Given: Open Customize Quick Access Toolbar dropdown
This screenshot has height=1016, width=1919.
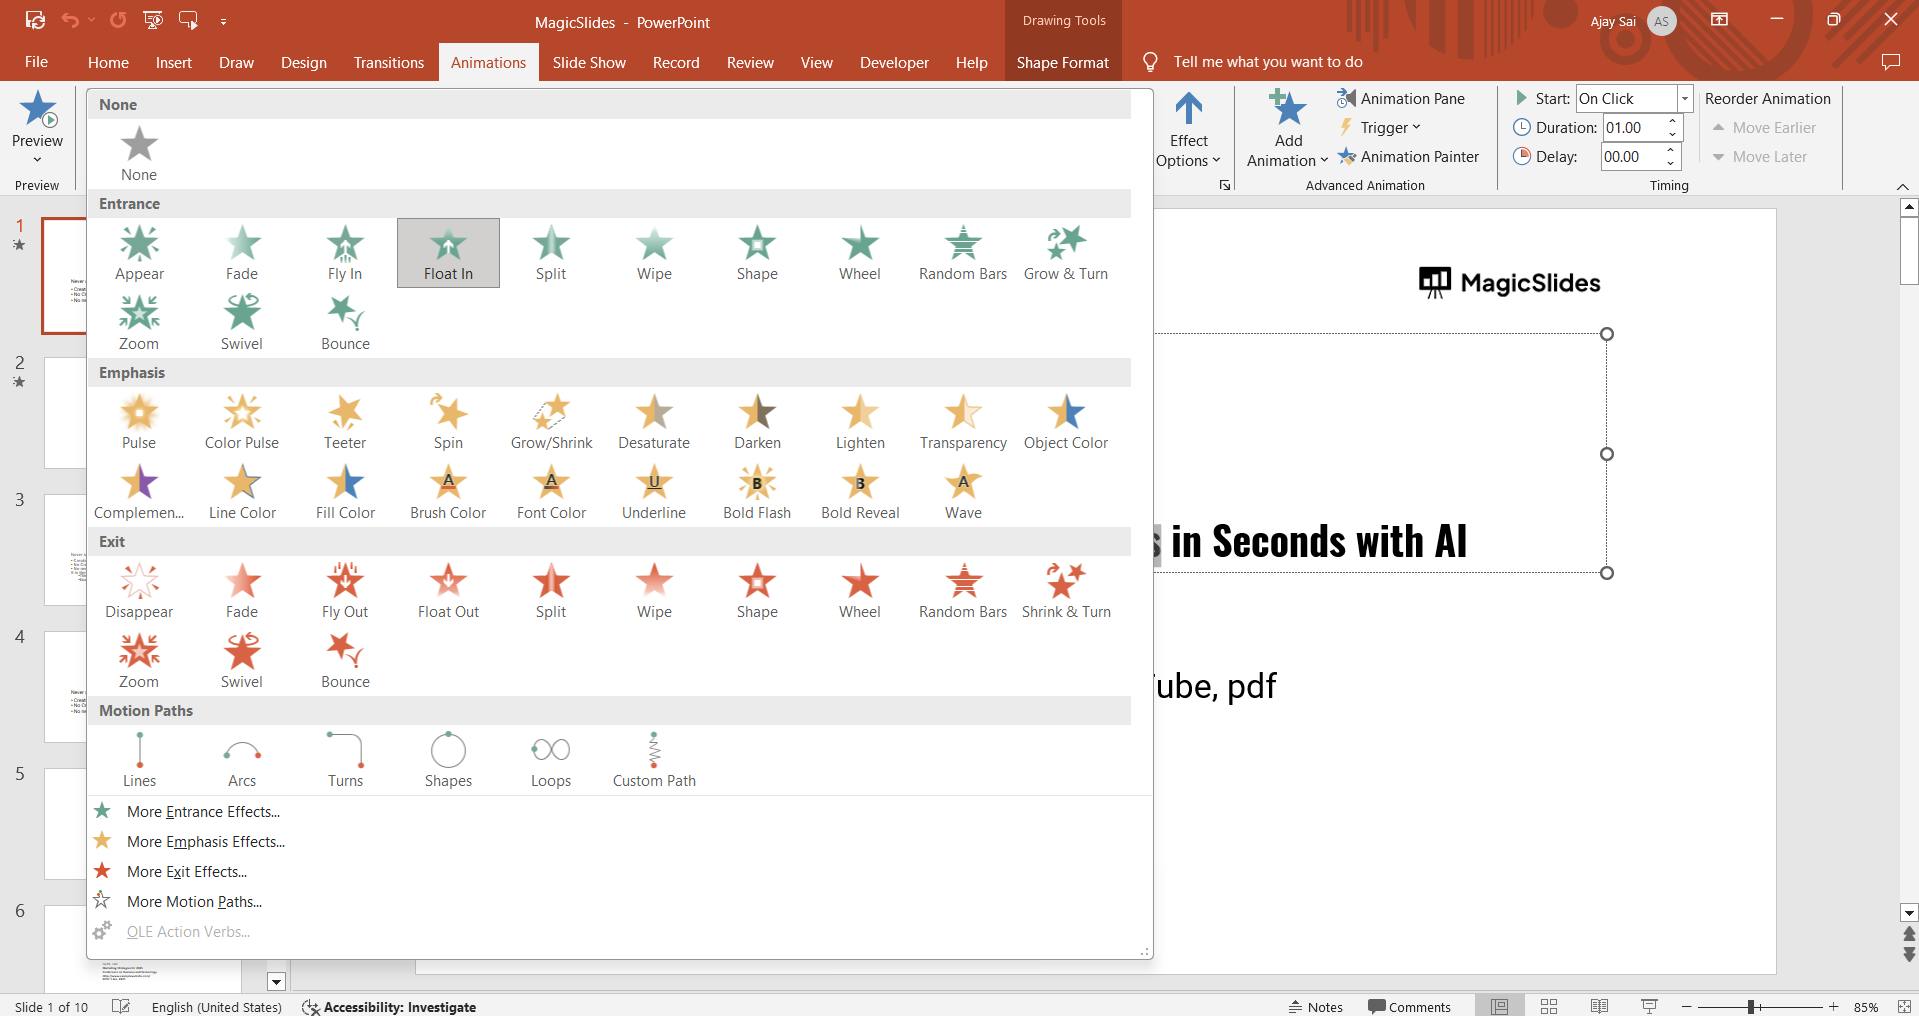Looking at the screenshot, I should click(223, 20).
